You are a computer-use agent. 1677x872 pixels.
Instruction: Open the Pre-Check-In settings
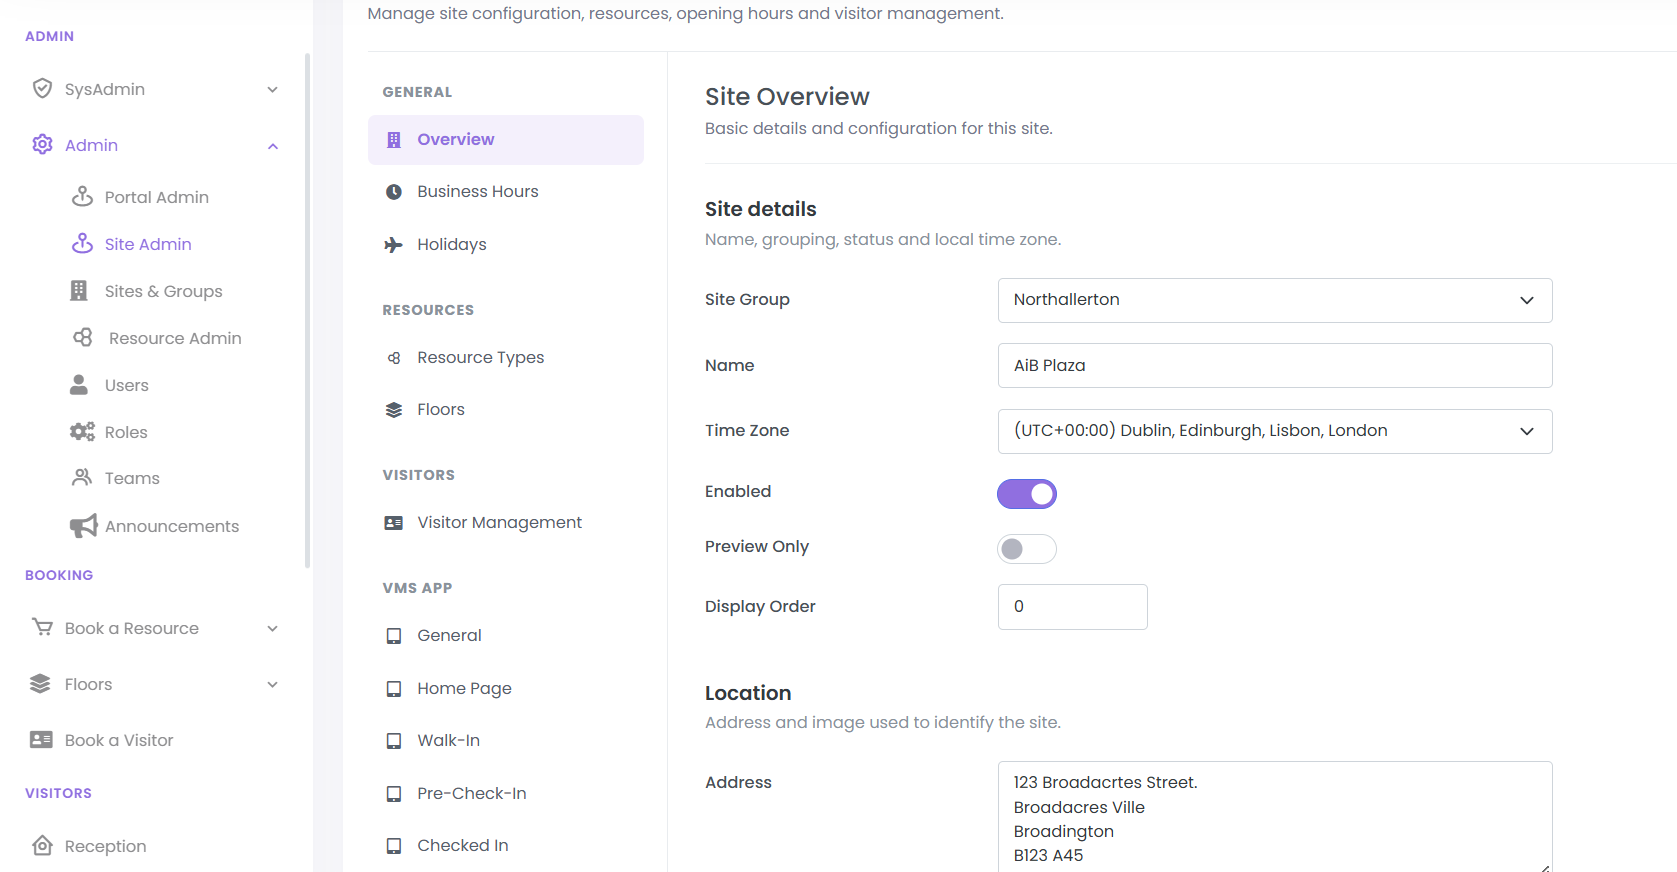point(506,794)
